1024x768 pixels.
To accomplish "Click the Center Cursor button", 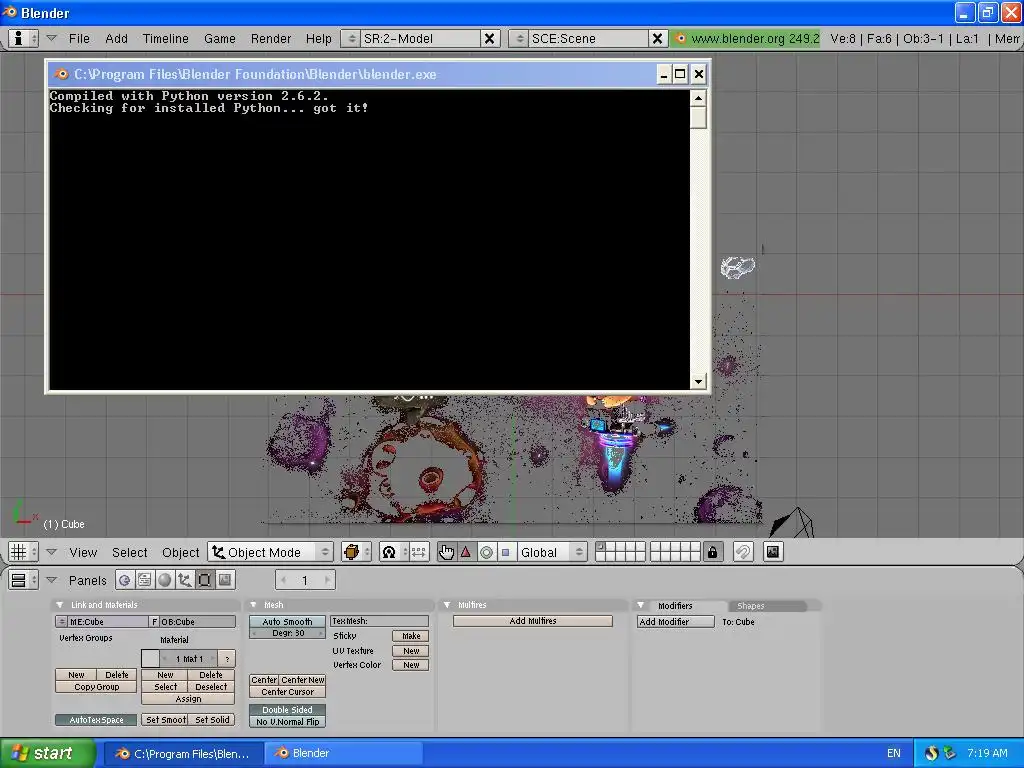I will tap(287, 692).
